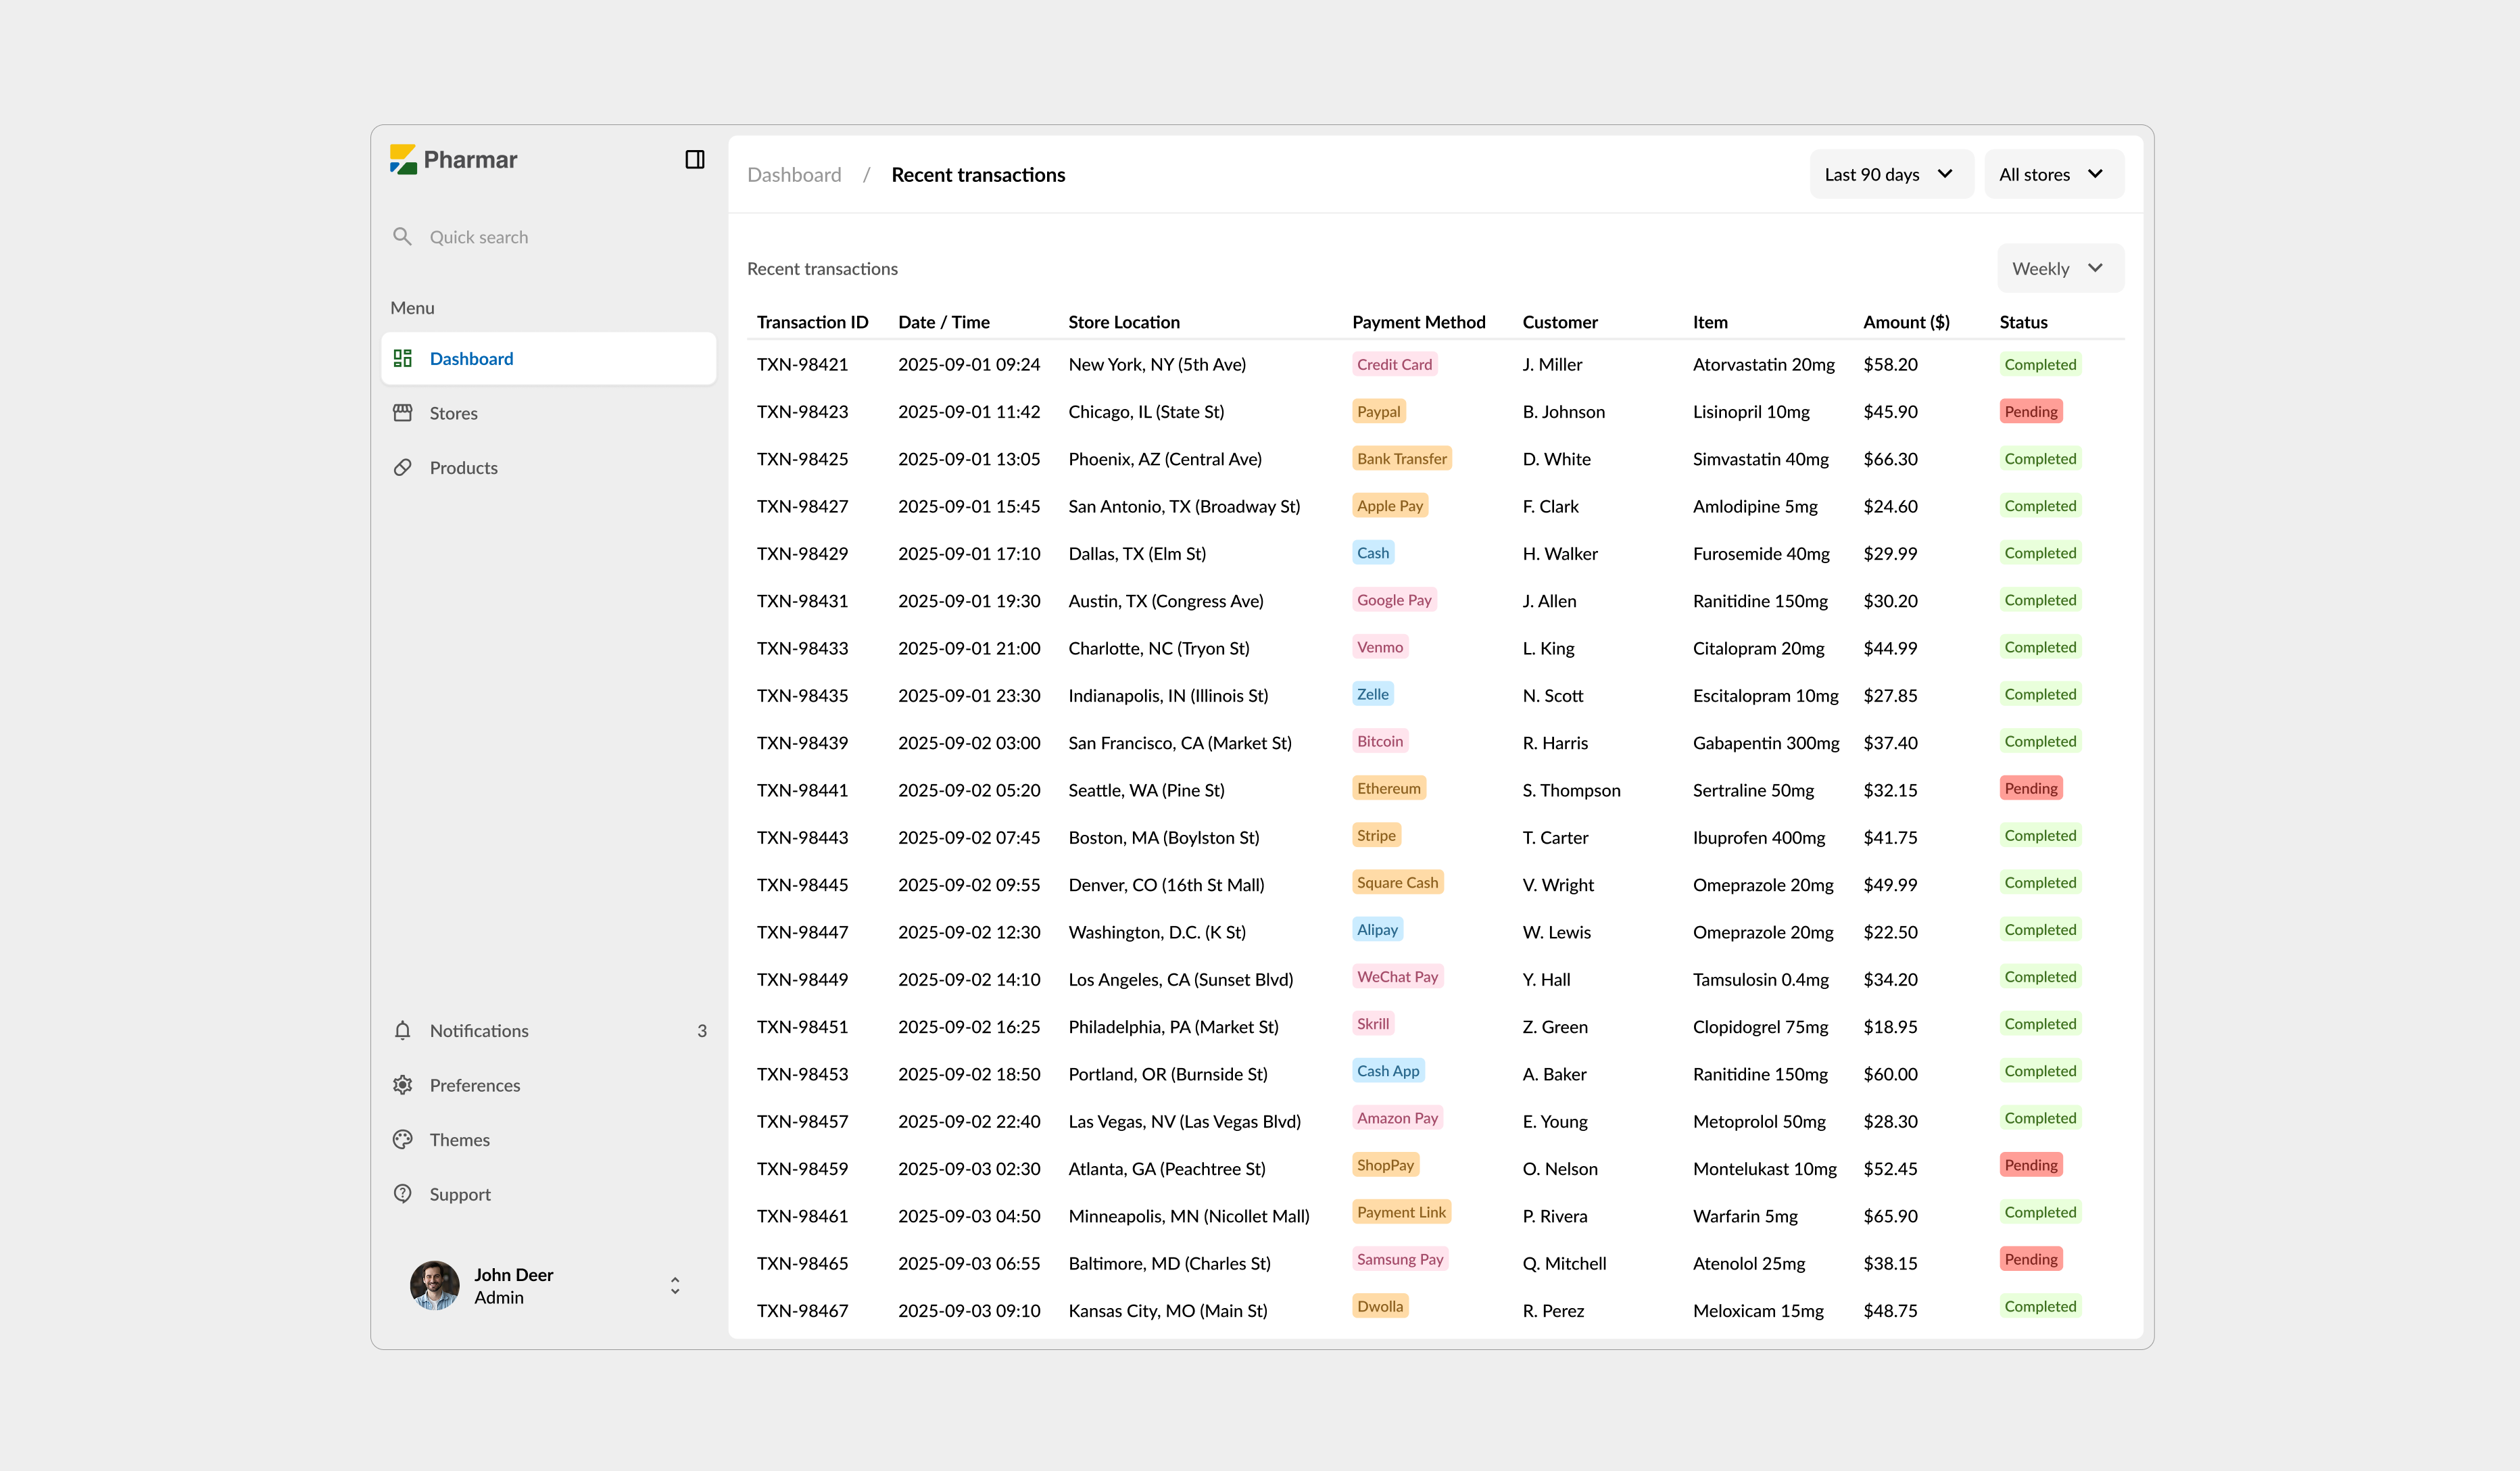Click the Preferences gear icon
This screenshot has width=2520, height=1471.
pos(402,1085)
